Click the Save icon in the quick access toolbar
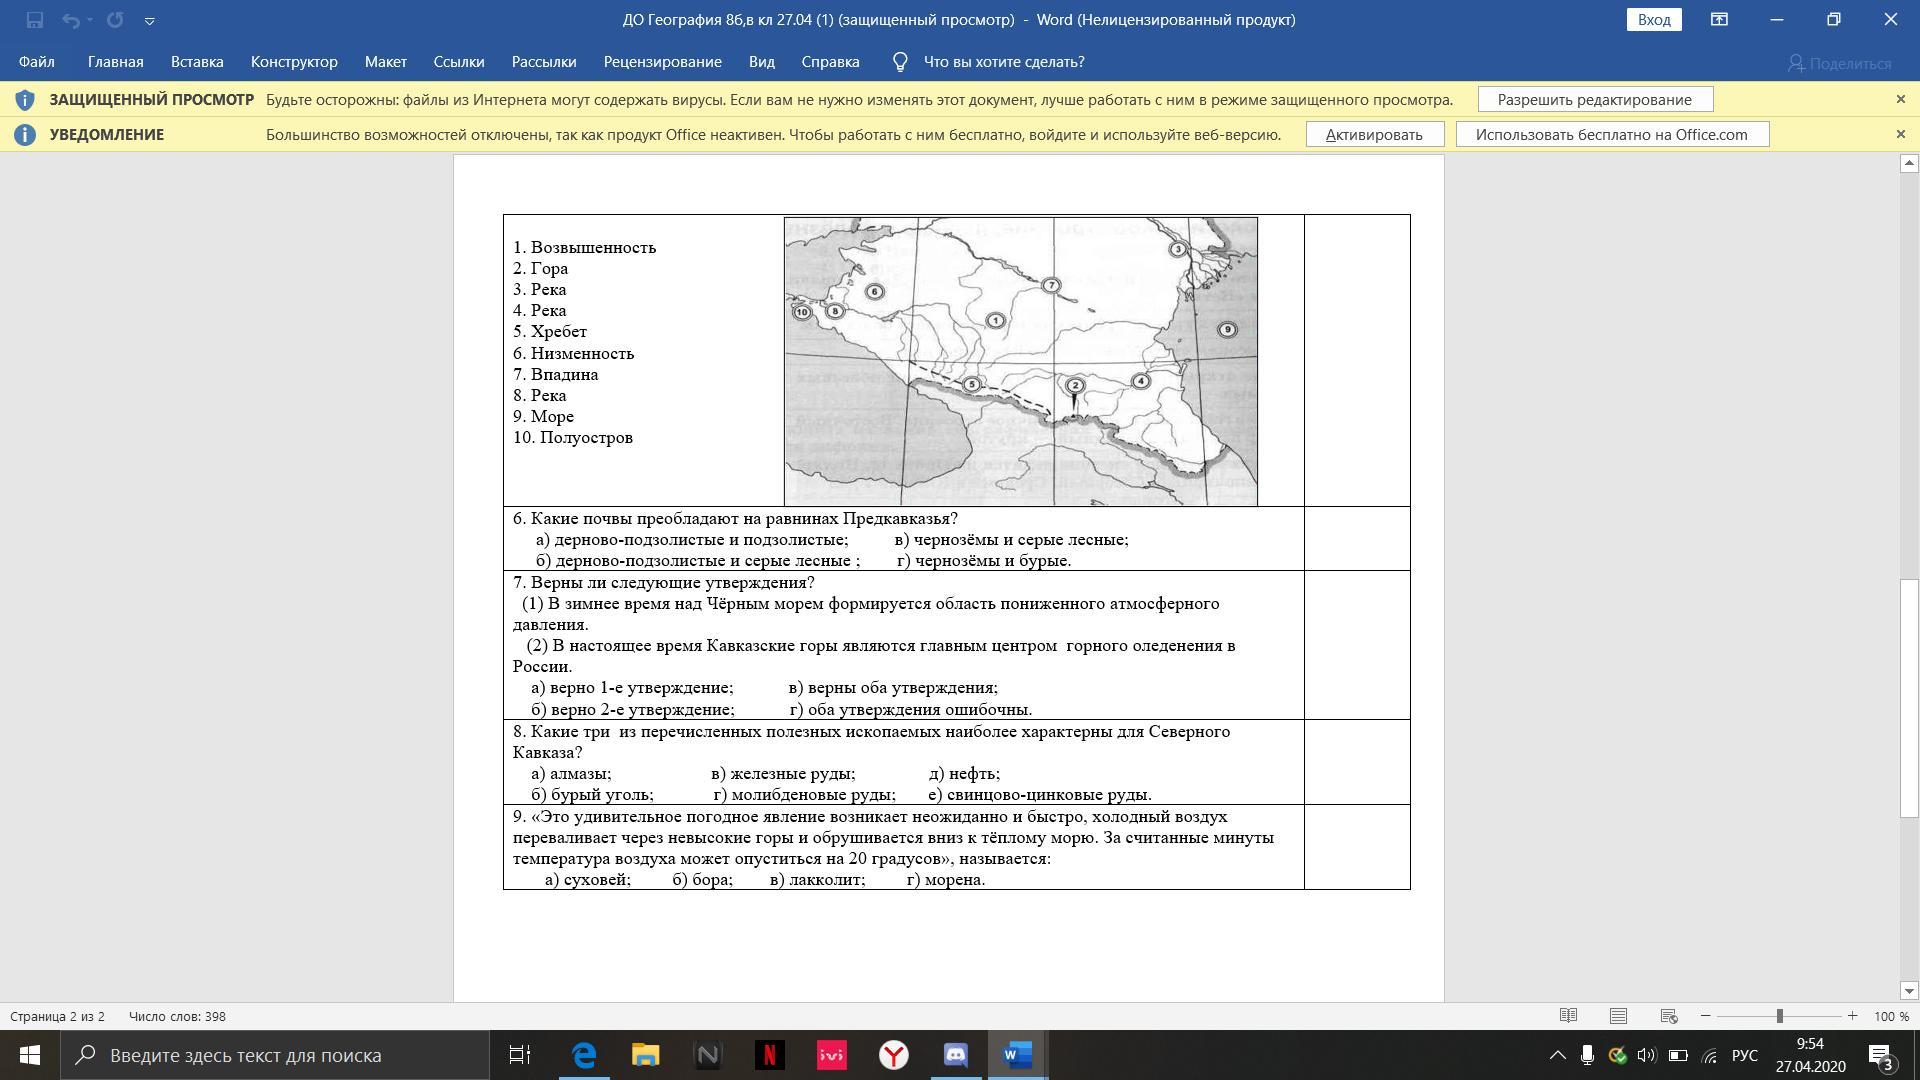1920x1080 pixels. (35, 20)
